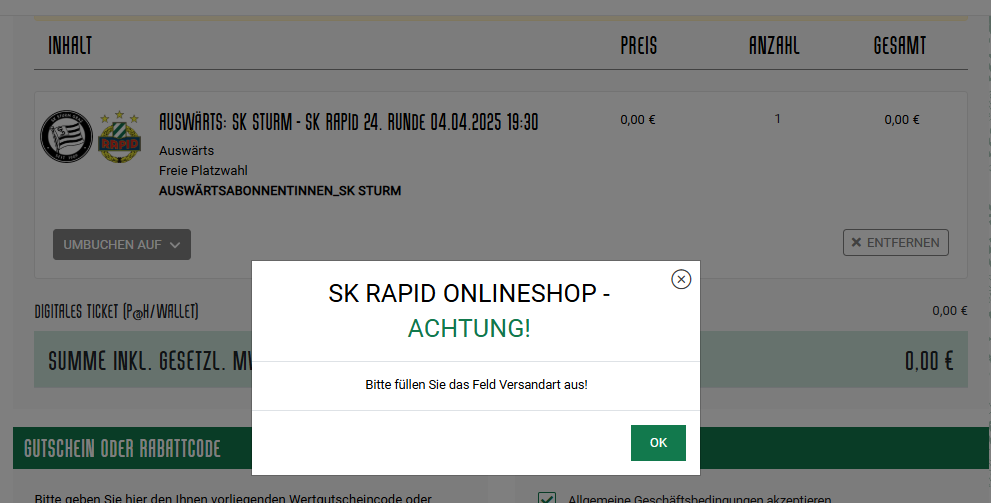The width and height of the screenshot is (991, 503).
Task: Click the green ACHTUNG! heading
Action: (469, 329)
